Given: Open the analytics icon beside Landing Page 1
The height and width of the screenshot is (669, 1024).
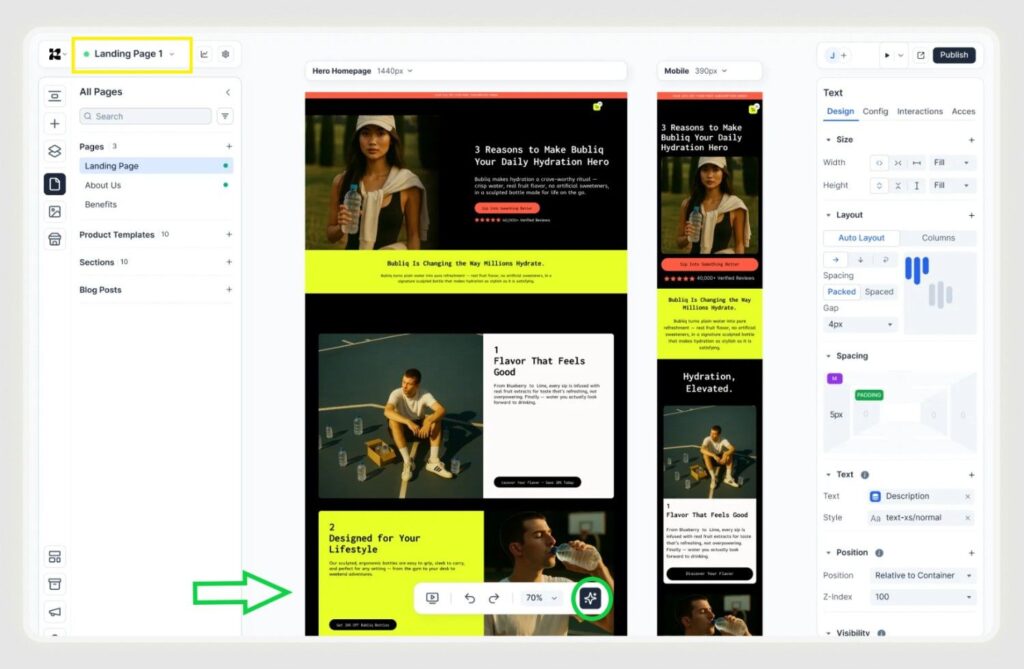Looking at the screenshot, I should [x=203, y=54].
